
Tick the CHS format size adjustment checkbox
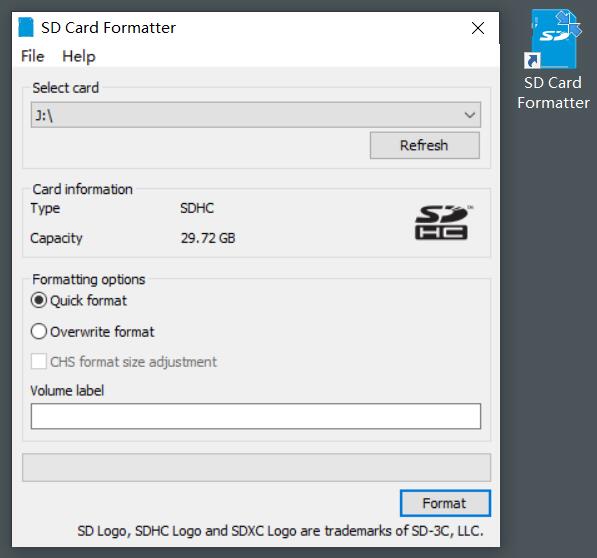[39, 362]
